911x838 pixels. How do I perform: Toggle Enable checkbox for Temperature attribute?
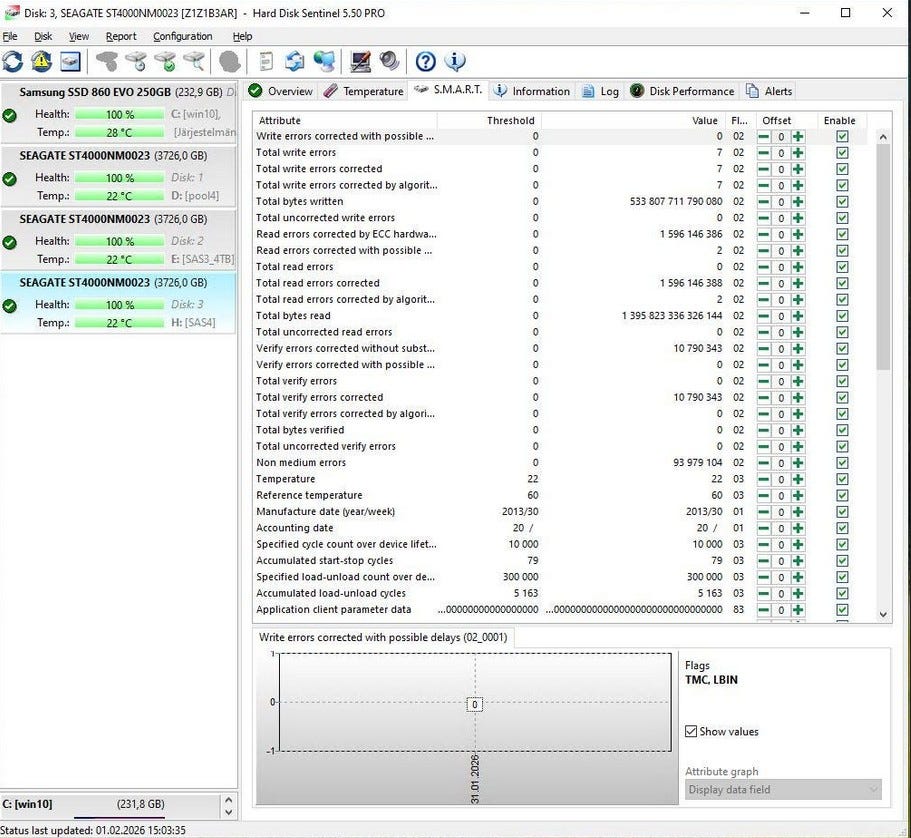(x=842, y=479)
